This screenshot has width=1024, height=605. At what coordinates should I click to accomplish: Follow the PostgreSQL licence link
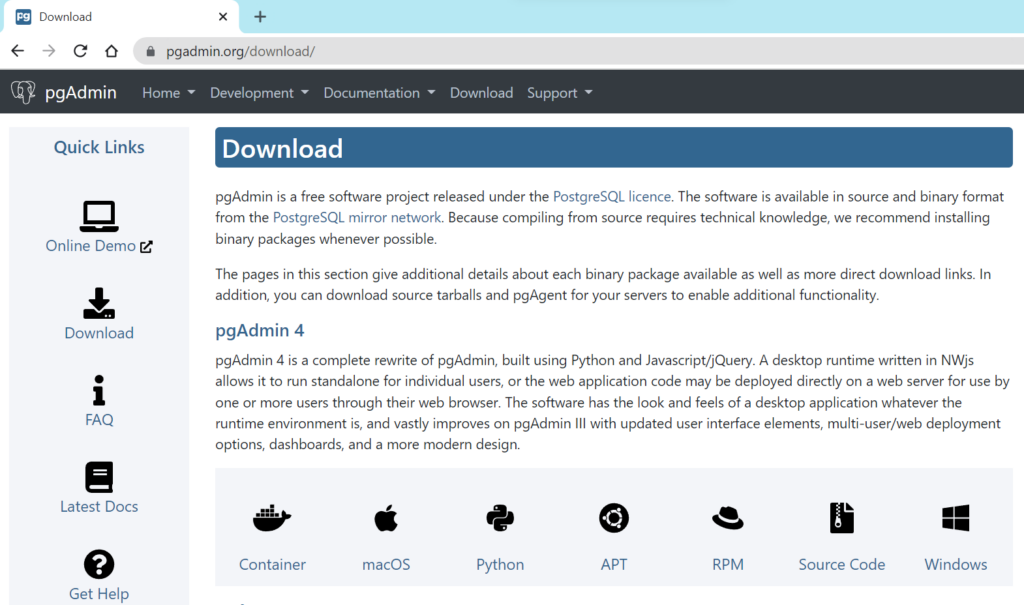(613, 197)
